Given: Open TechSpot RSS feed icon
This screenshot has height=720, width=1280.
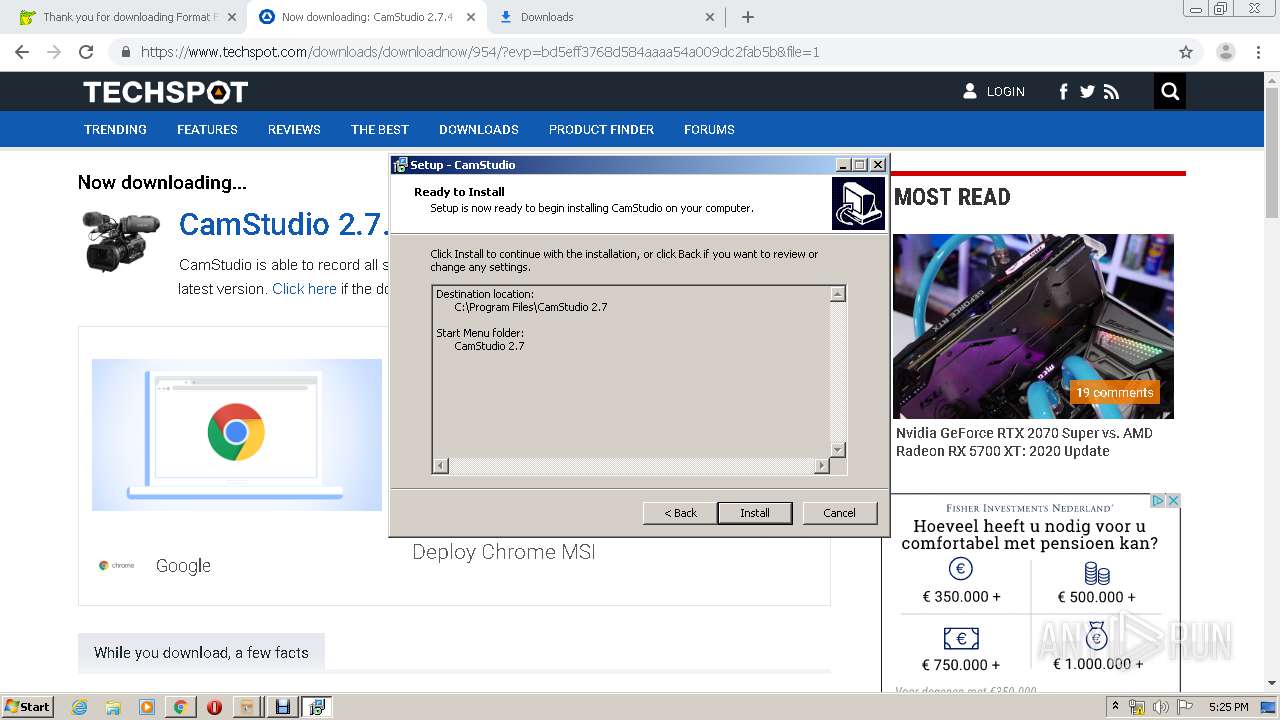Looking at the screenshot, I should pos(1111,92).
